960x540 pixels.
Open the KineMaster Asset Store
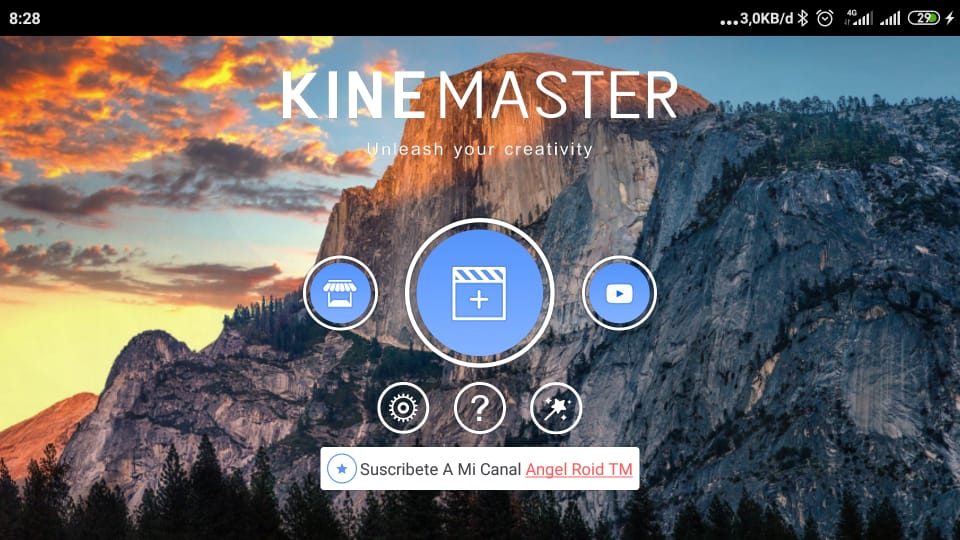pos(340,293)
